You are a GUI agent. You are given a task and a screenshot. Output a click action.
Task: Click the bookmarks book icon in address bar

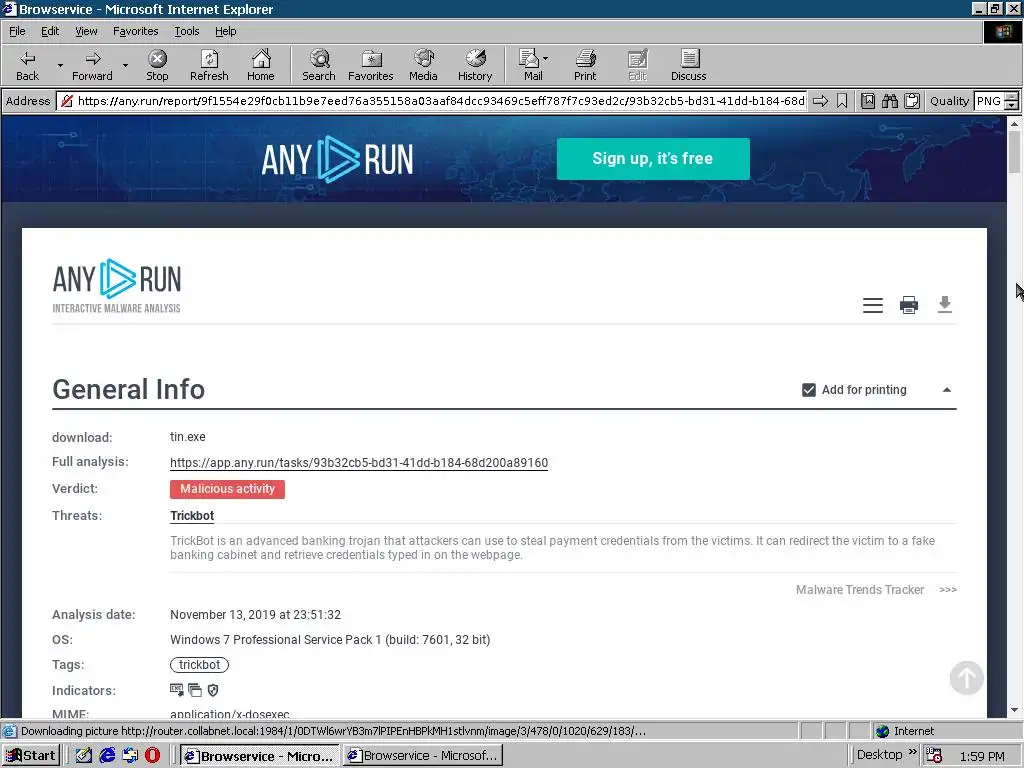tap(867, 101)
